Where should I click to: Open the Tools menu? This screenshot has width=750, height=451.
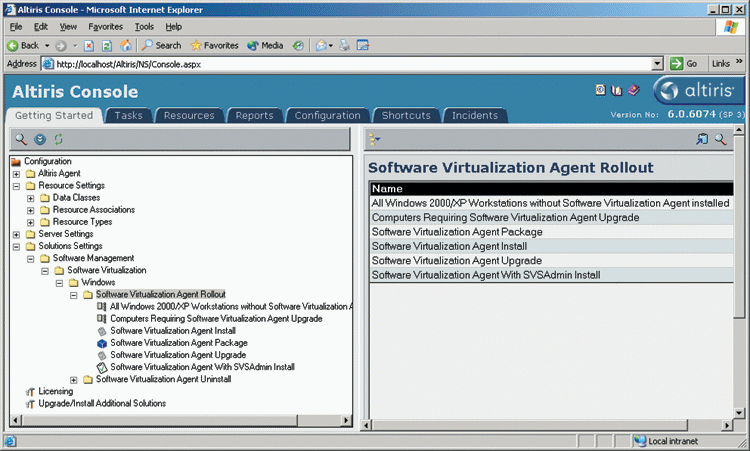[144, 27]
